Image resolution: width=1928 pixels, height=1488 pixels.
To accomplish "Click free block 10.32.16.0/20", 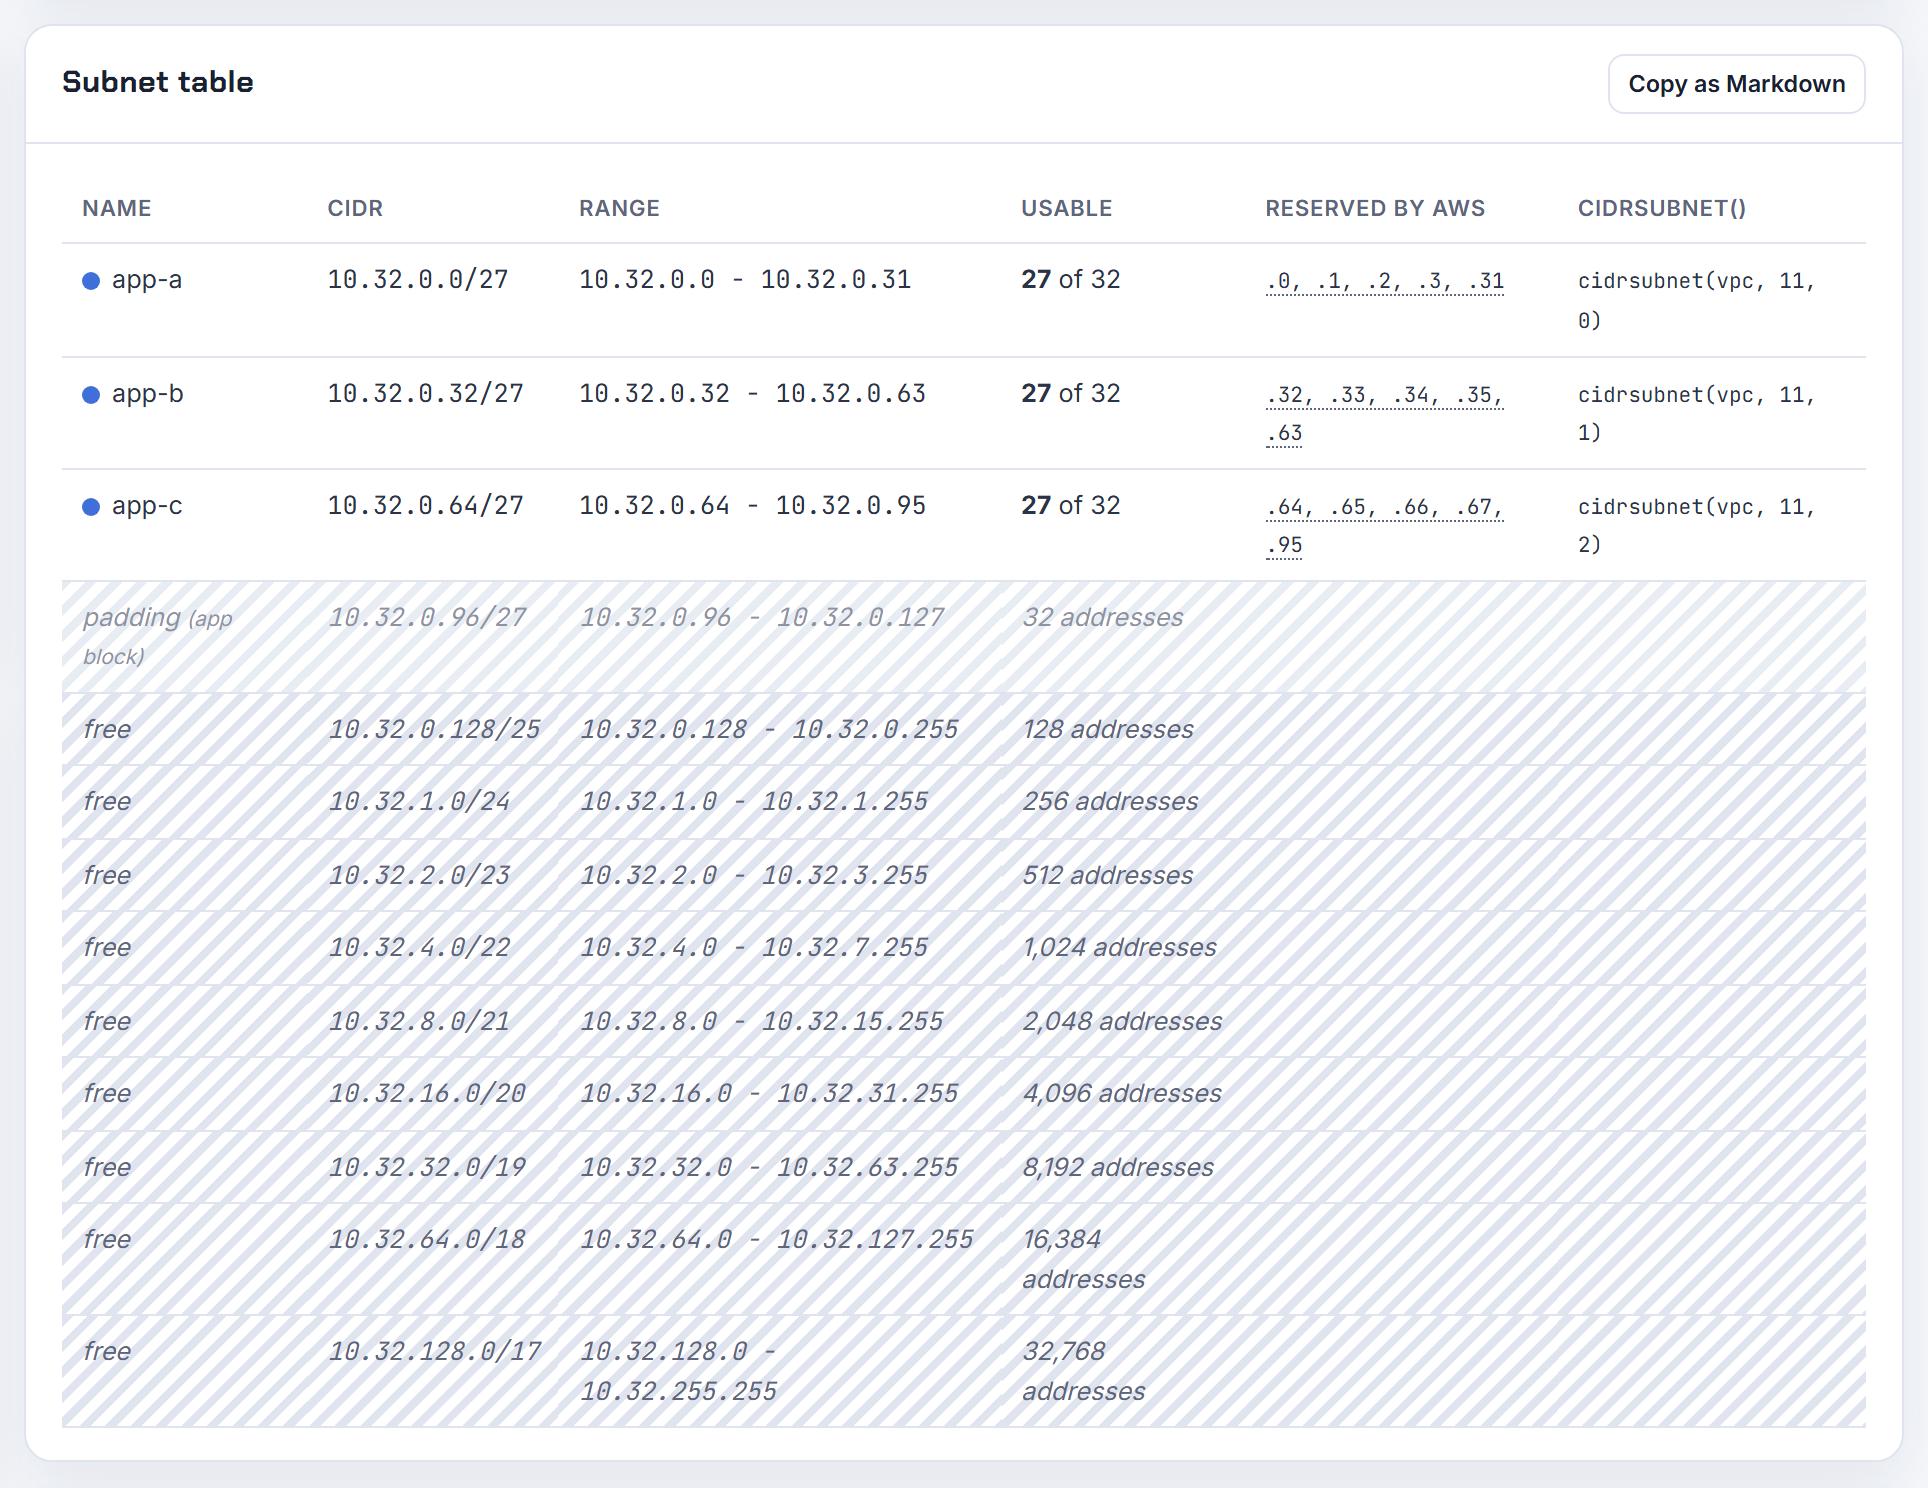I will tap(428, 1094).
